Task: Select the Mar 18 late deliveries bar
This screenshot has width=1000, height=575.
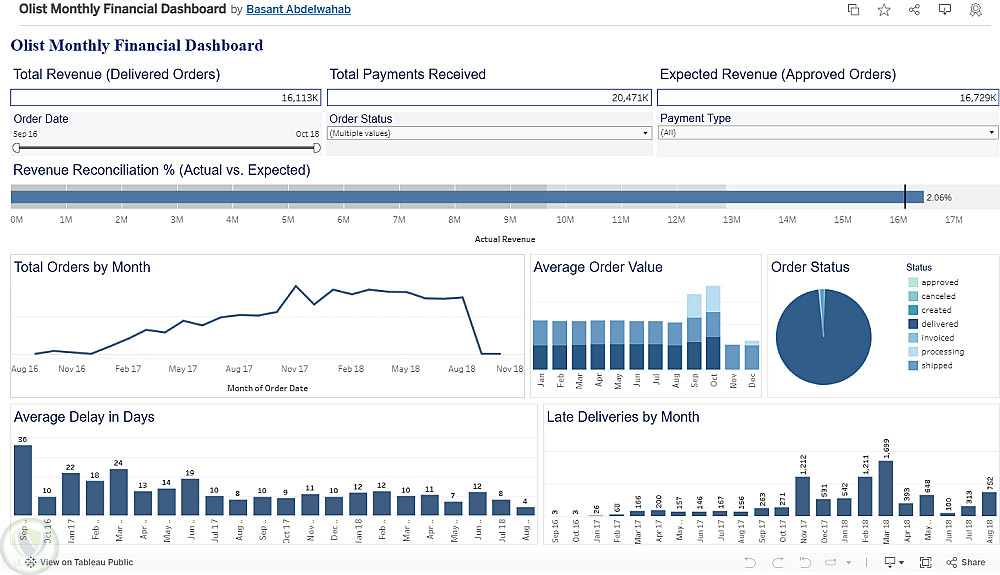Action: (885, 488)
